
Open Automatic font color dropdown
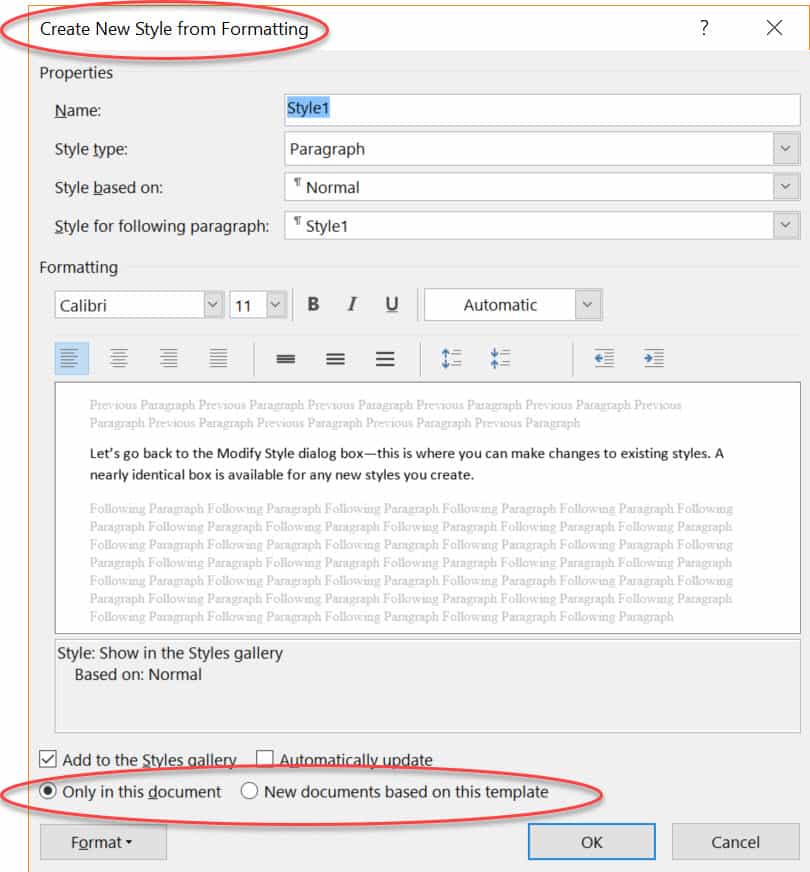pos(588,305)
